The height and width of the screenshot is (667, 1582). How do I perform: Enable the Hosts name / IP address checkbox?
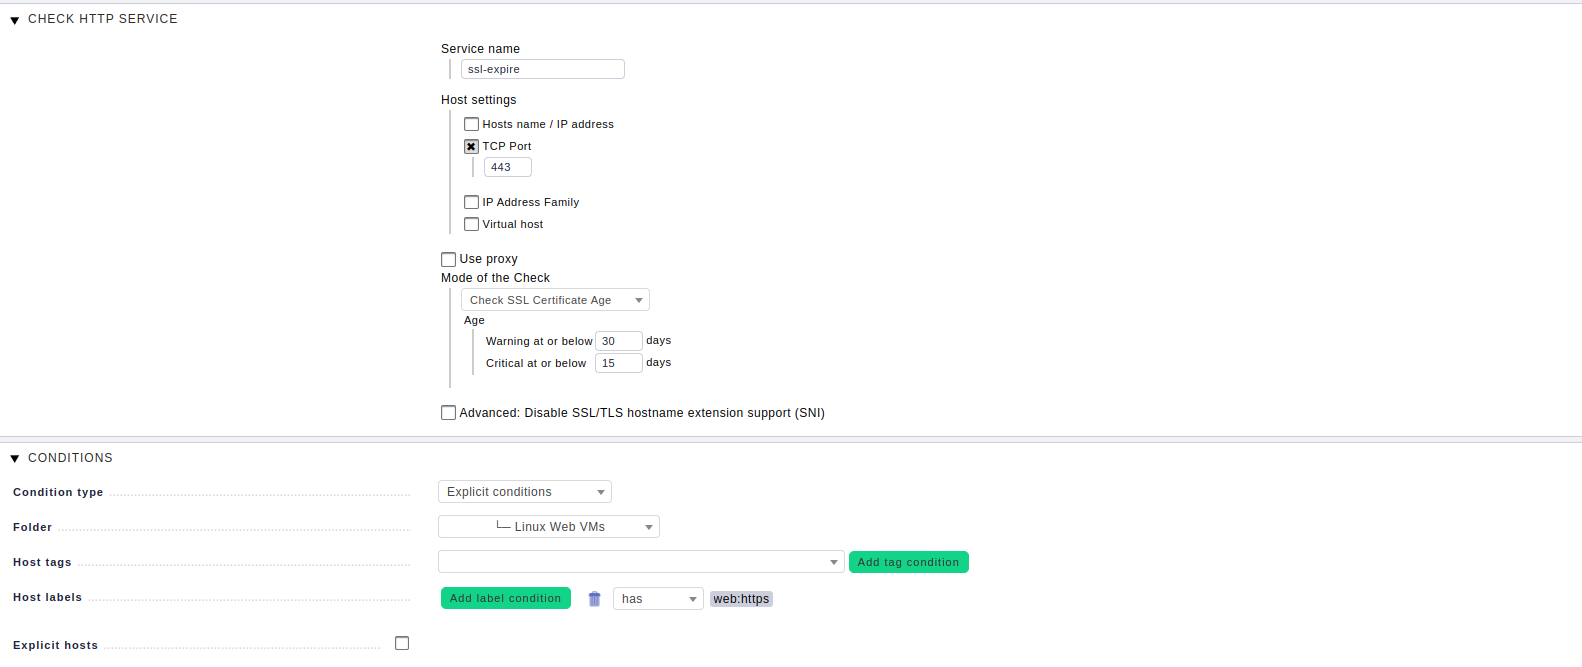pyautogui.click(x=471, y=124)
